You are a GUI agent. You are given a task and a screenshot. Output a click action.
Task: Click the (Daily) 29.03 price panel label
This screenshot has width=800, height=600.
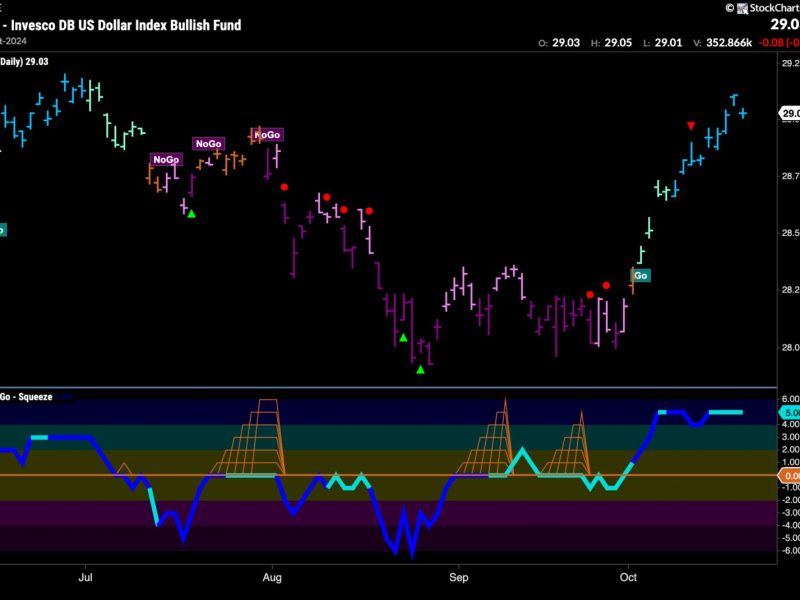(24, 62)
